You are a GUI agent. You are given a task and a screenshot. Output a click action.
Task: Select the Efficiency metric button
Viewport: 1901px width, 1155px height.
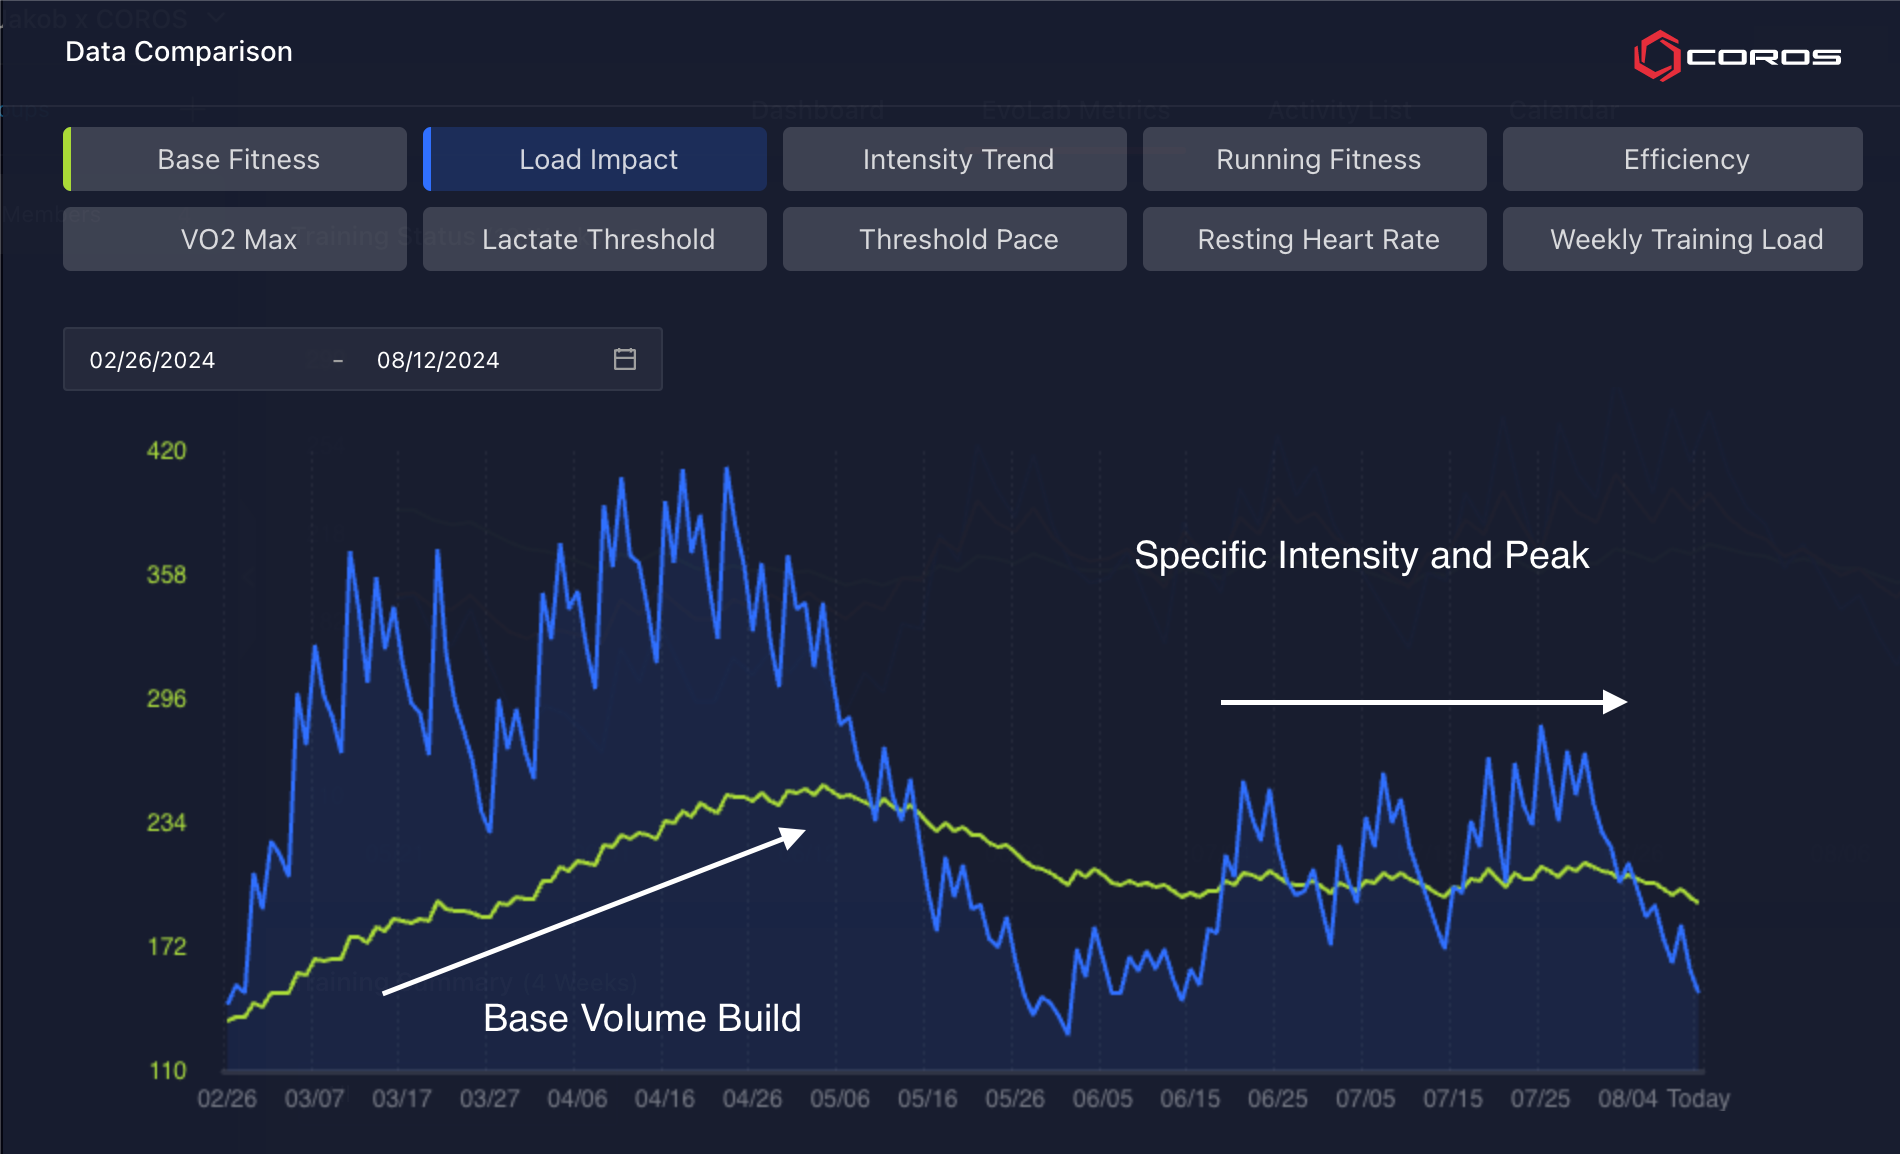point(1685,159)
